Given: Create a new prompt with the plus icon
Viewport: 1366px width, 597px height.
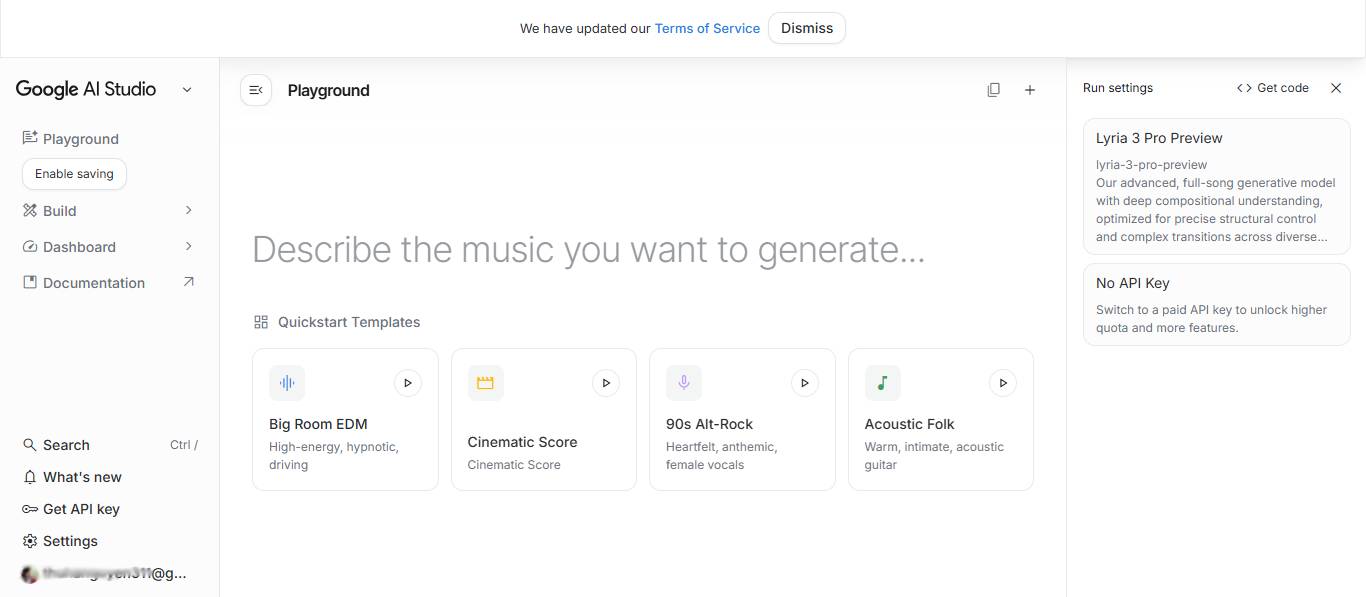Looking at the screenshot, I should click(x=1030, y=89).
